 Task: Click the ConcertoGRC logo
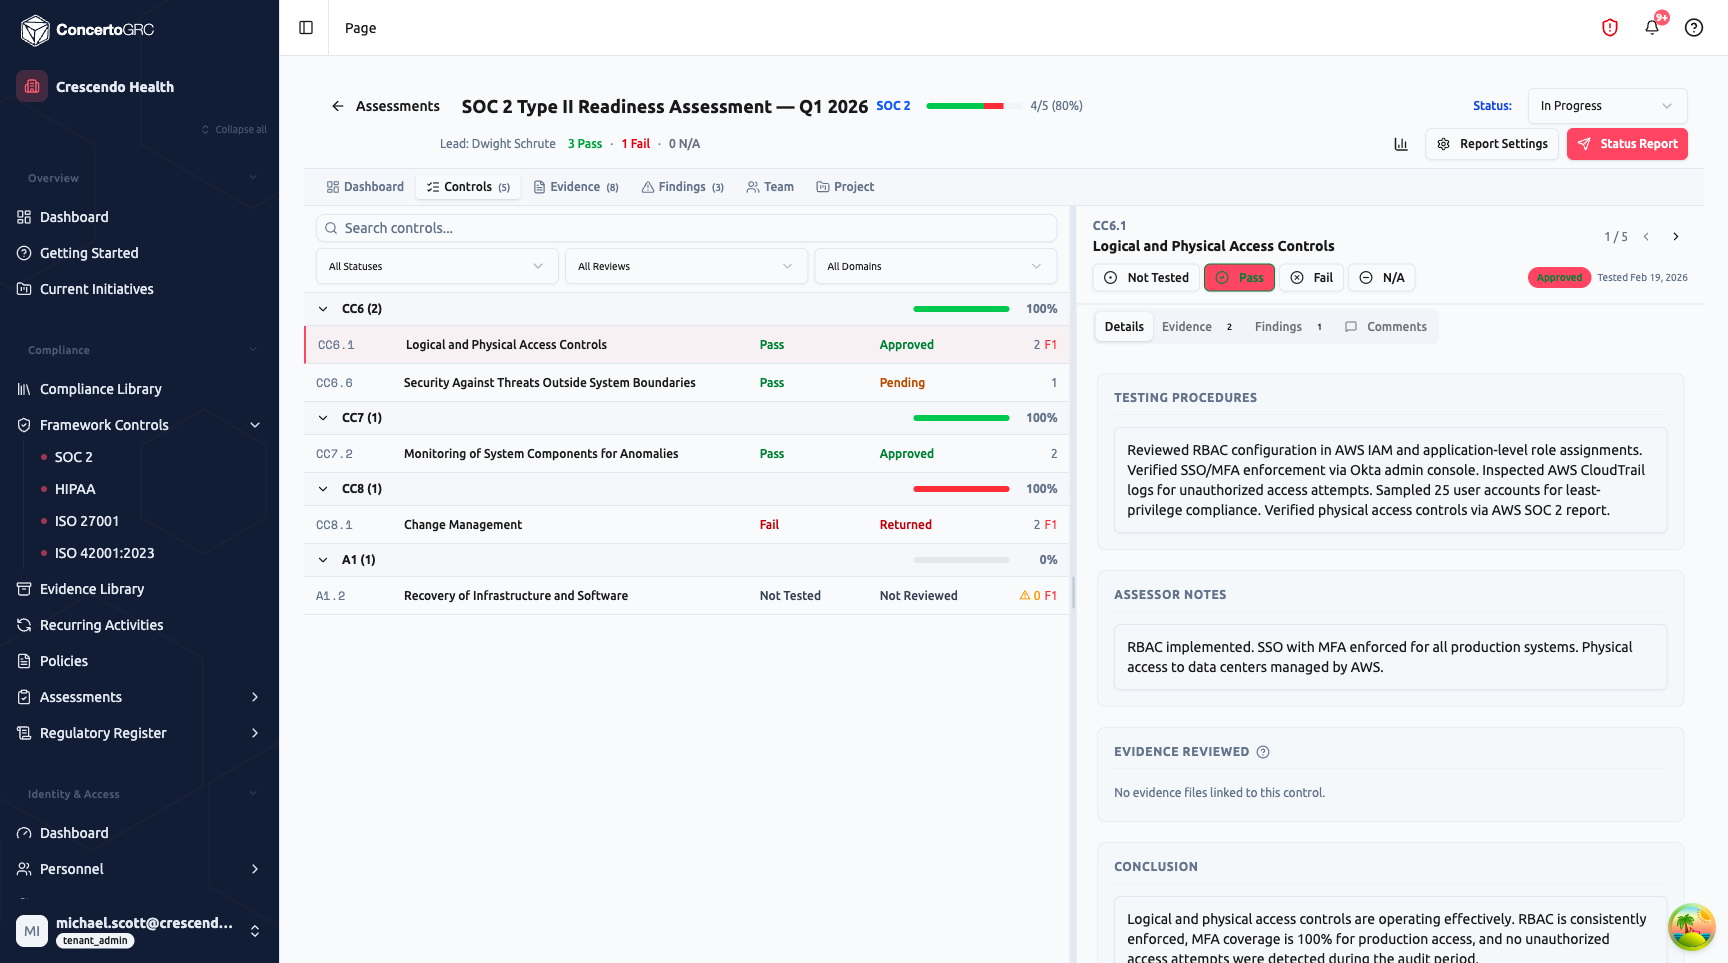[87, 30]
